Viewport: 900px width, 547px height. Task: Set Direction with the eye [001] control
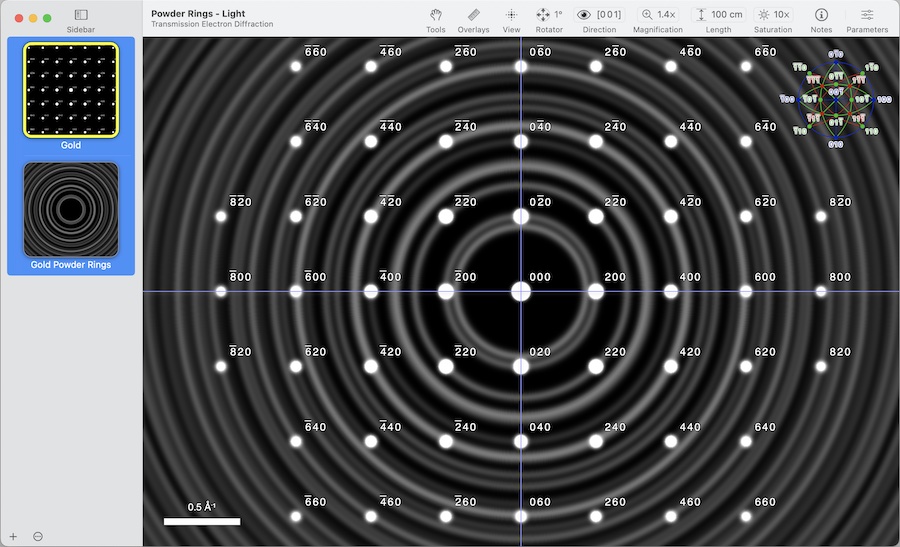[x=599, y=15]
